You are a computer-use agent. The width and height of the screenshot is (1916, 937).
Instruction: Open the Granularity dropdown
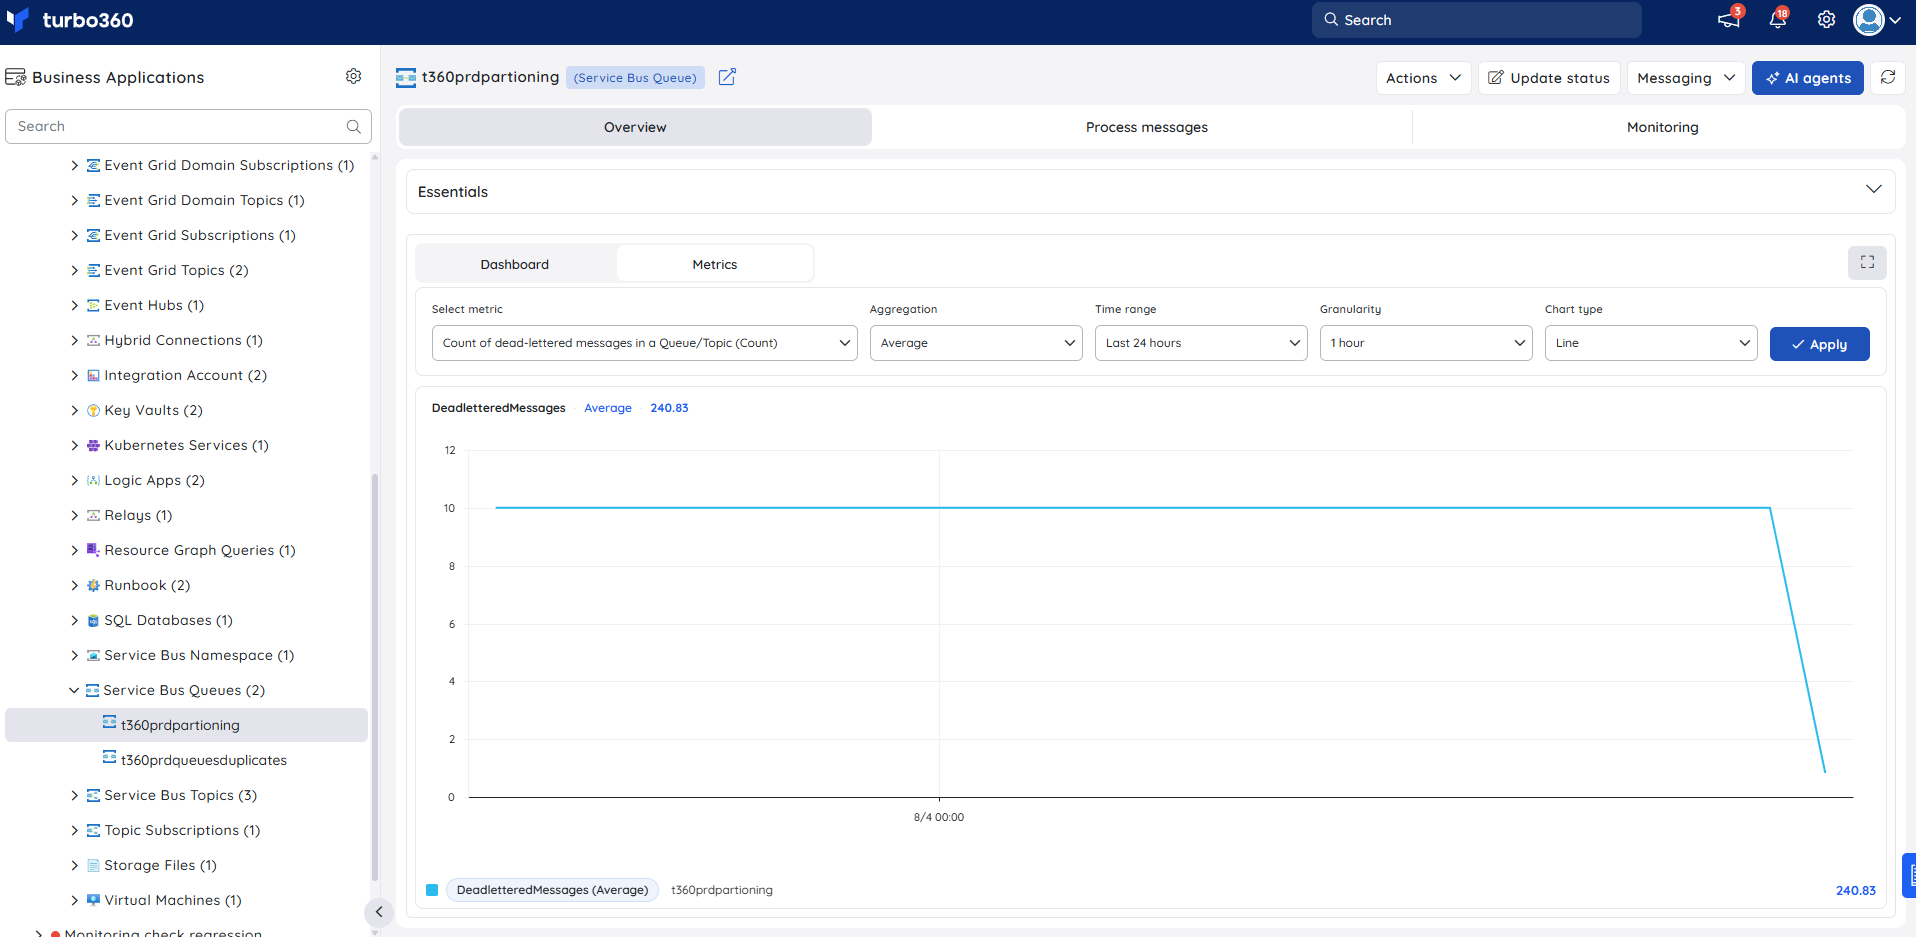click(1426, 343)
